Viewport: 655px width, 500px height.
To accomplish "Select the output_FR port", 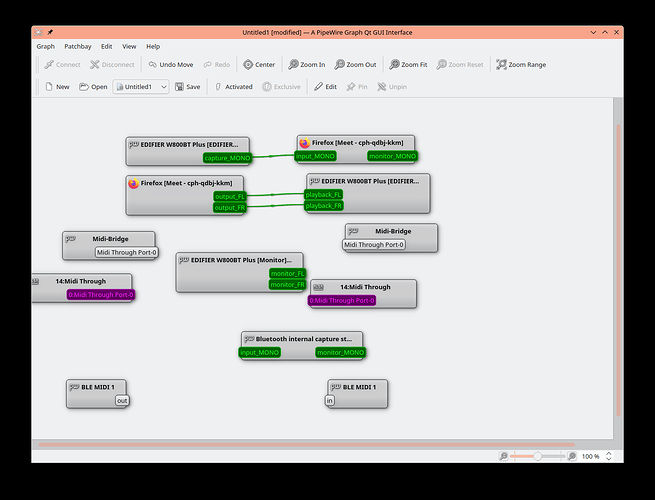I will click(230, 208).
